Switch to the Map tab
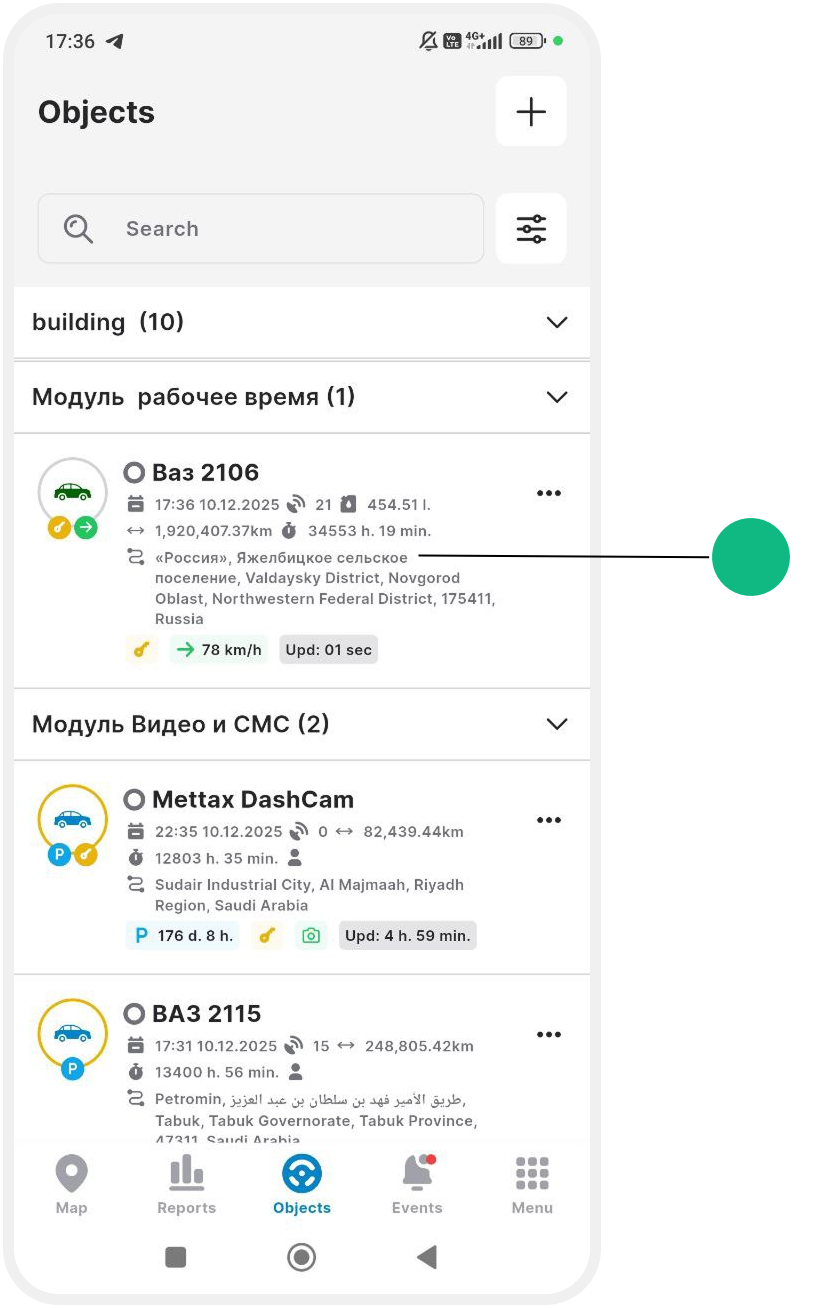814x1308 pixels. [72, 1184]
